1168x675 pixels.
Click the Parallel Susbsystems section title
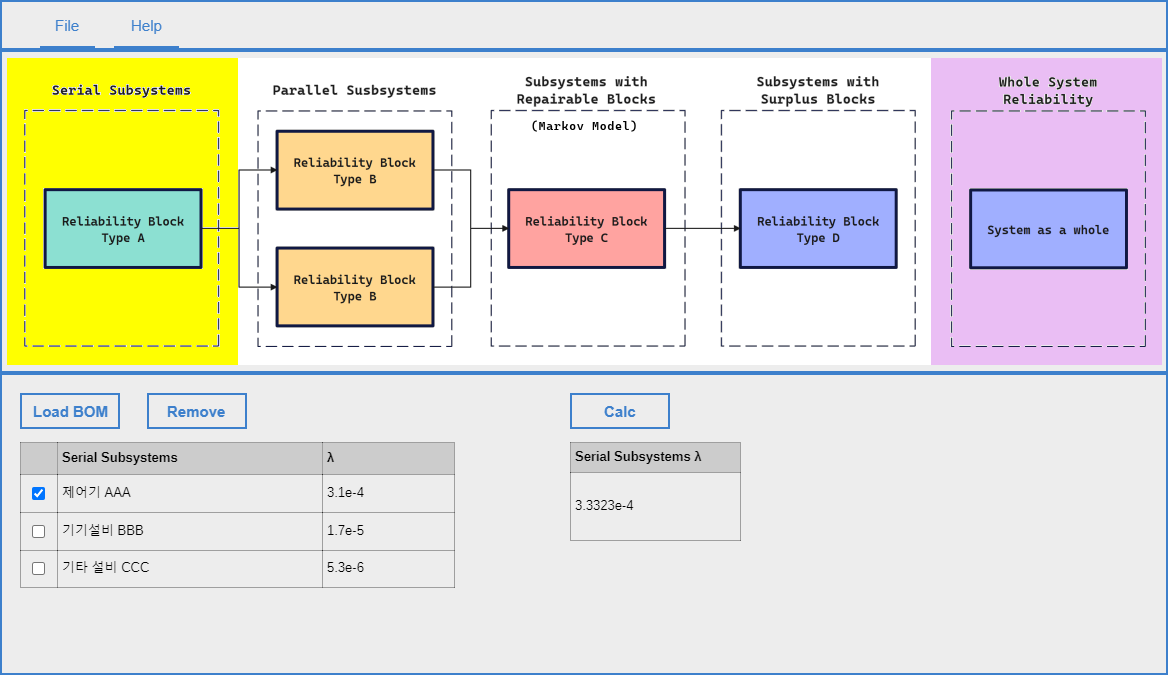(354, 90)
